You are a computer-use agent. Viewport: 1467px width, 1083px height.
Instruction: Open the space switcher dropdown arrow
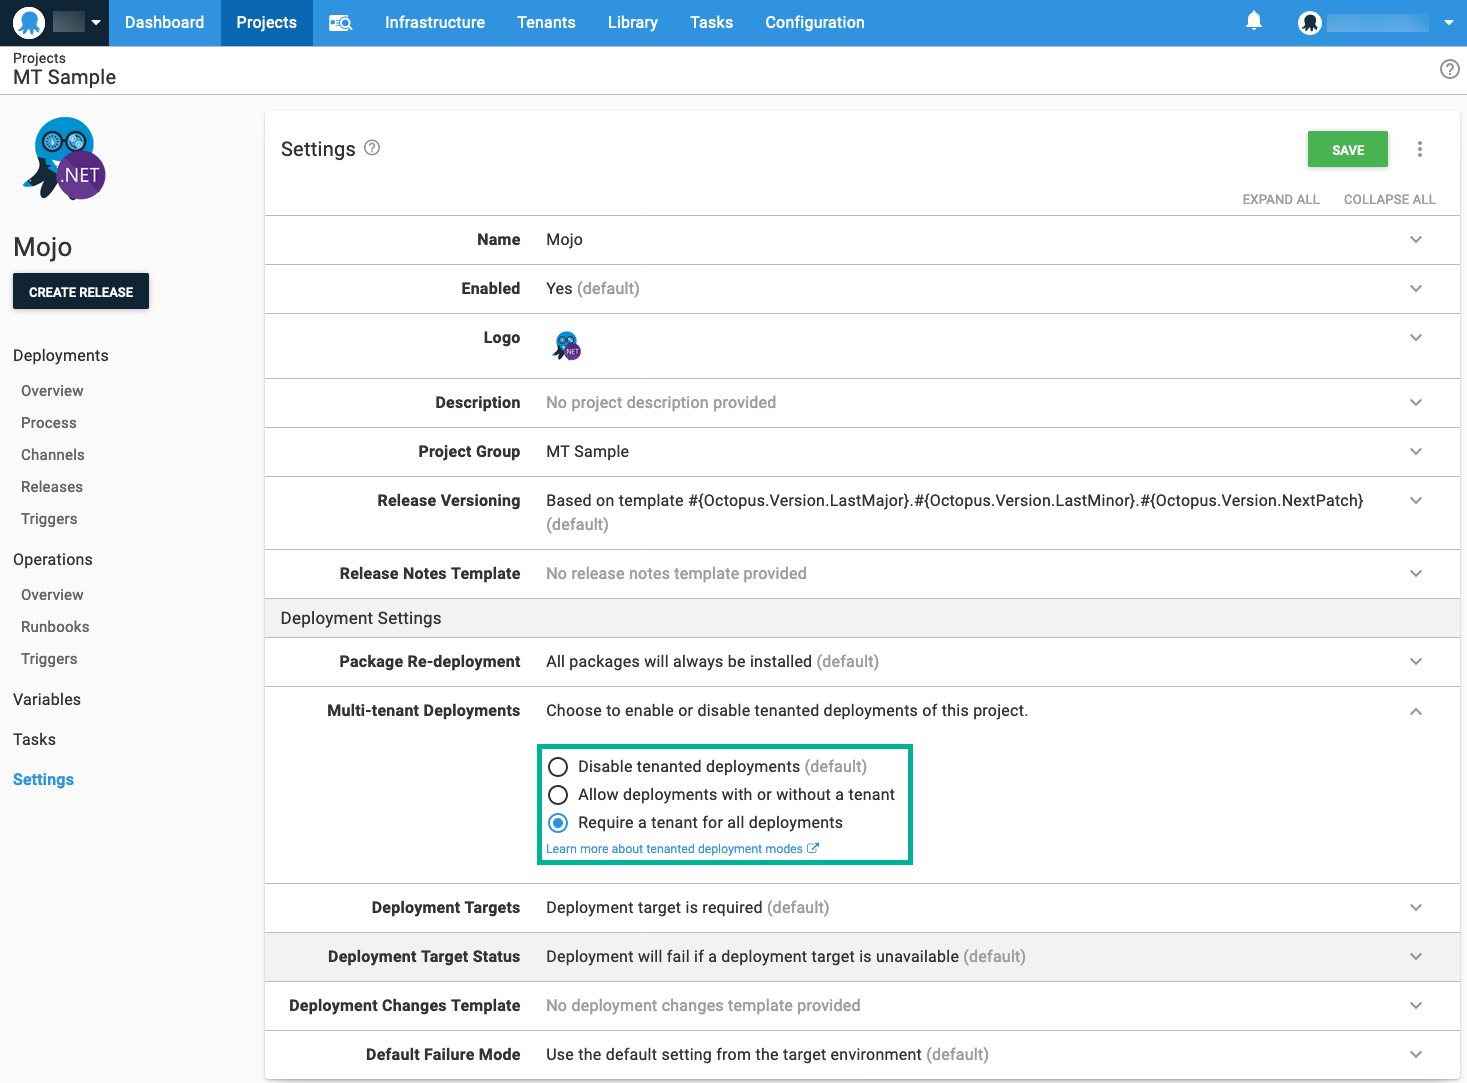point(96,22)
